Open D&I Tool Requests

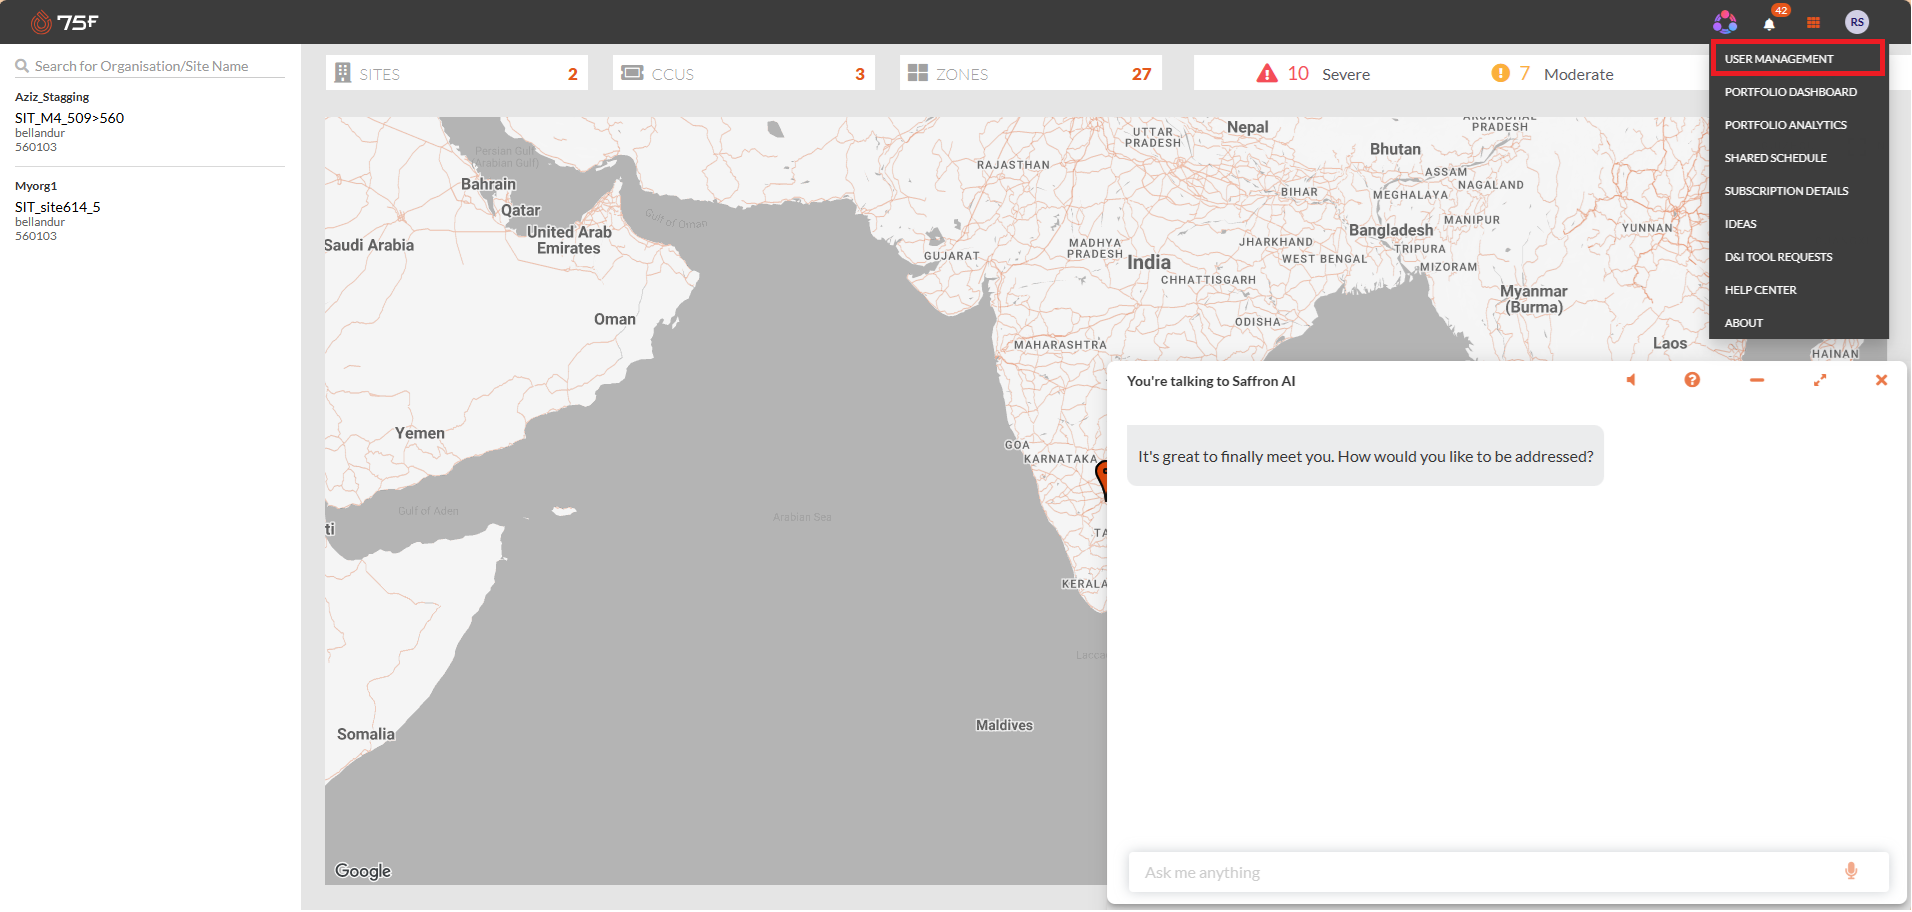pyautogui.click(x=1797, y=257)
